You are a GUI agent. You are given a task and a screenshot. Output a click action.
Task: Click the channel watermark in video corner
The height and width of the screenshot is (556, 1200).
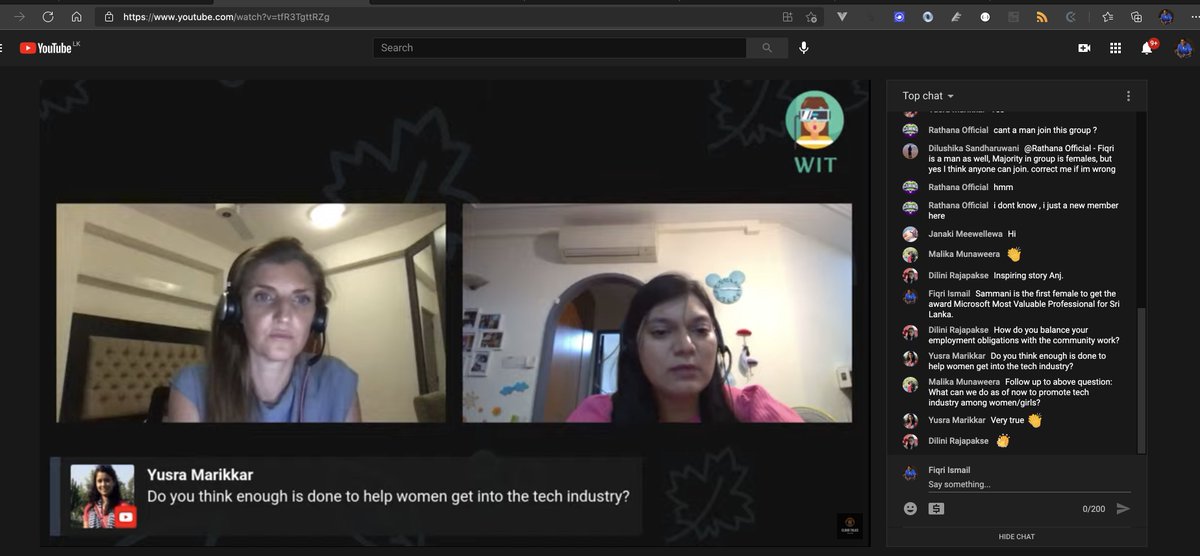[848, 524]
